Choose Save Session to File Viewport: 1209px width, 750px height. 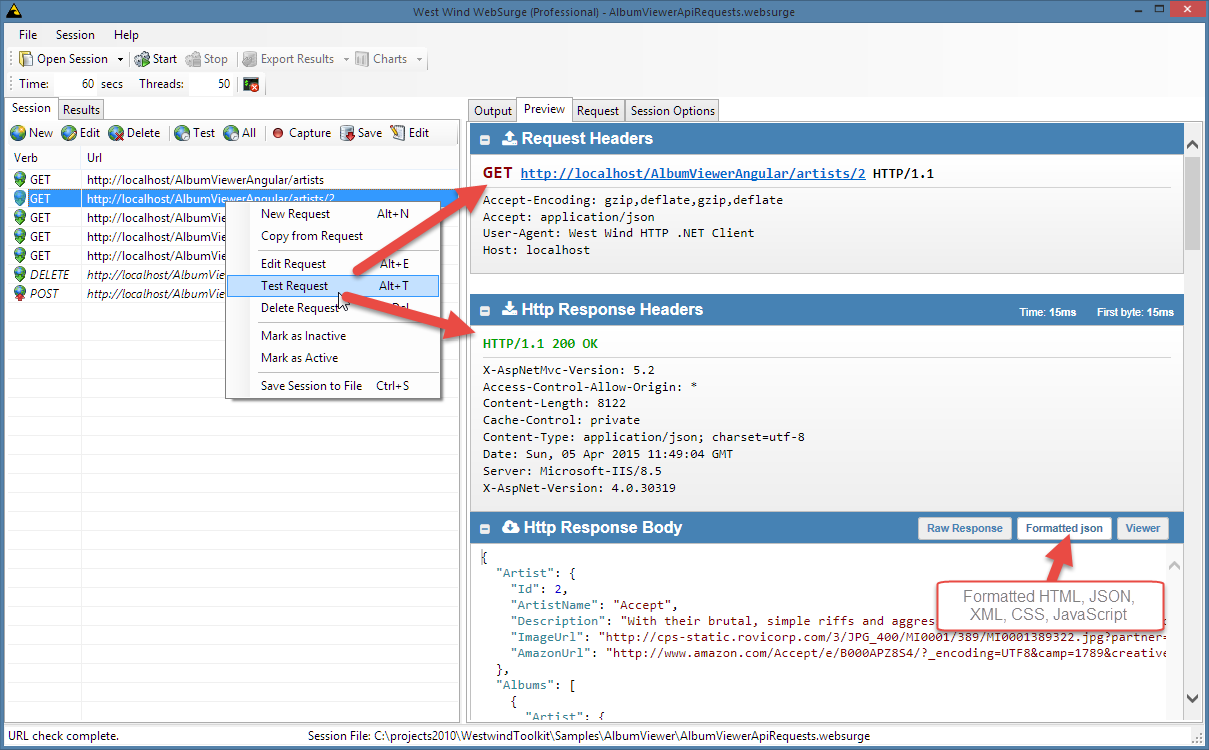[333, 386]
